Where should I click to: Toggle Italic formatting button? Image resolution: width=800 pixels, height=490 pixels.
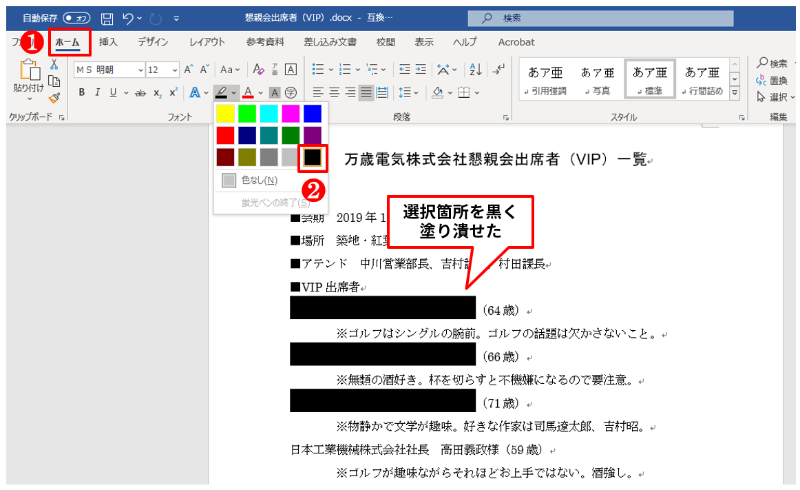pos(97,93)
